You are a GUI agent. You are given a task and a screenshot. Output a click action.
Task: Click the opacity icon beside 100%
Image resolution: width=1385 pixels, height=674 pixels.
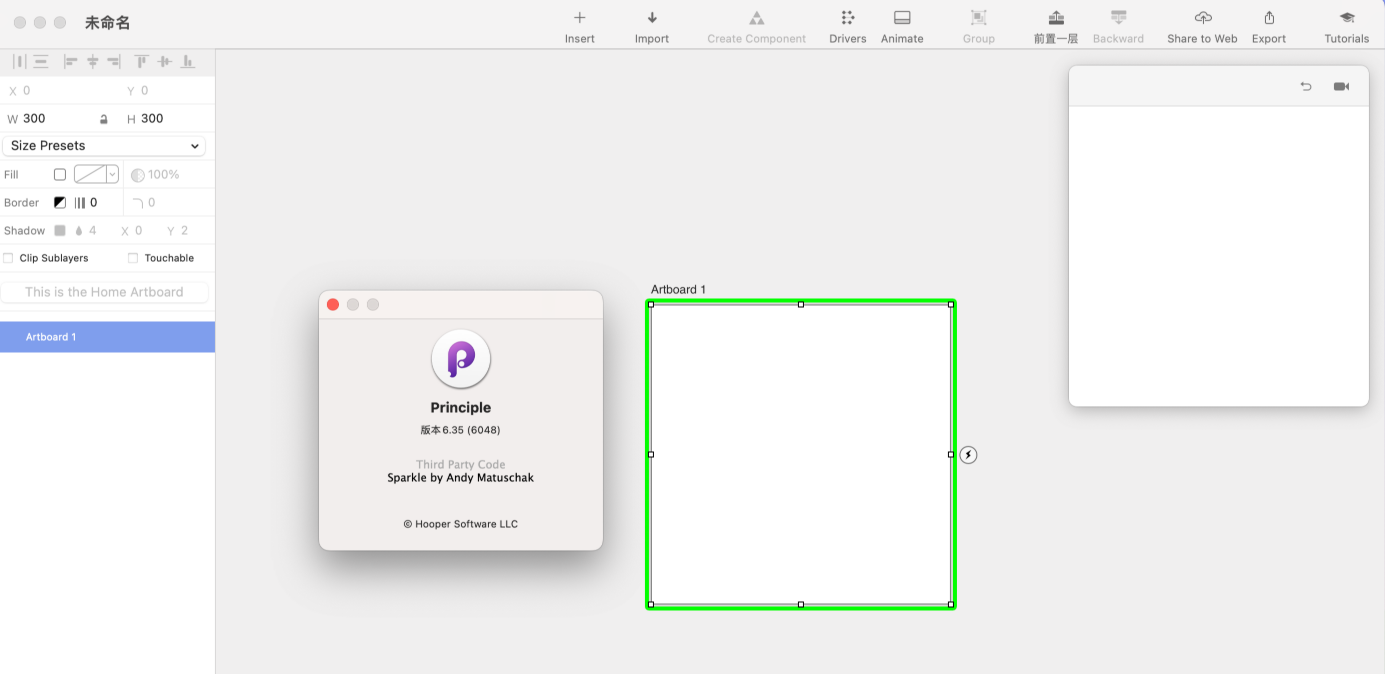click(x=138, y=175)
